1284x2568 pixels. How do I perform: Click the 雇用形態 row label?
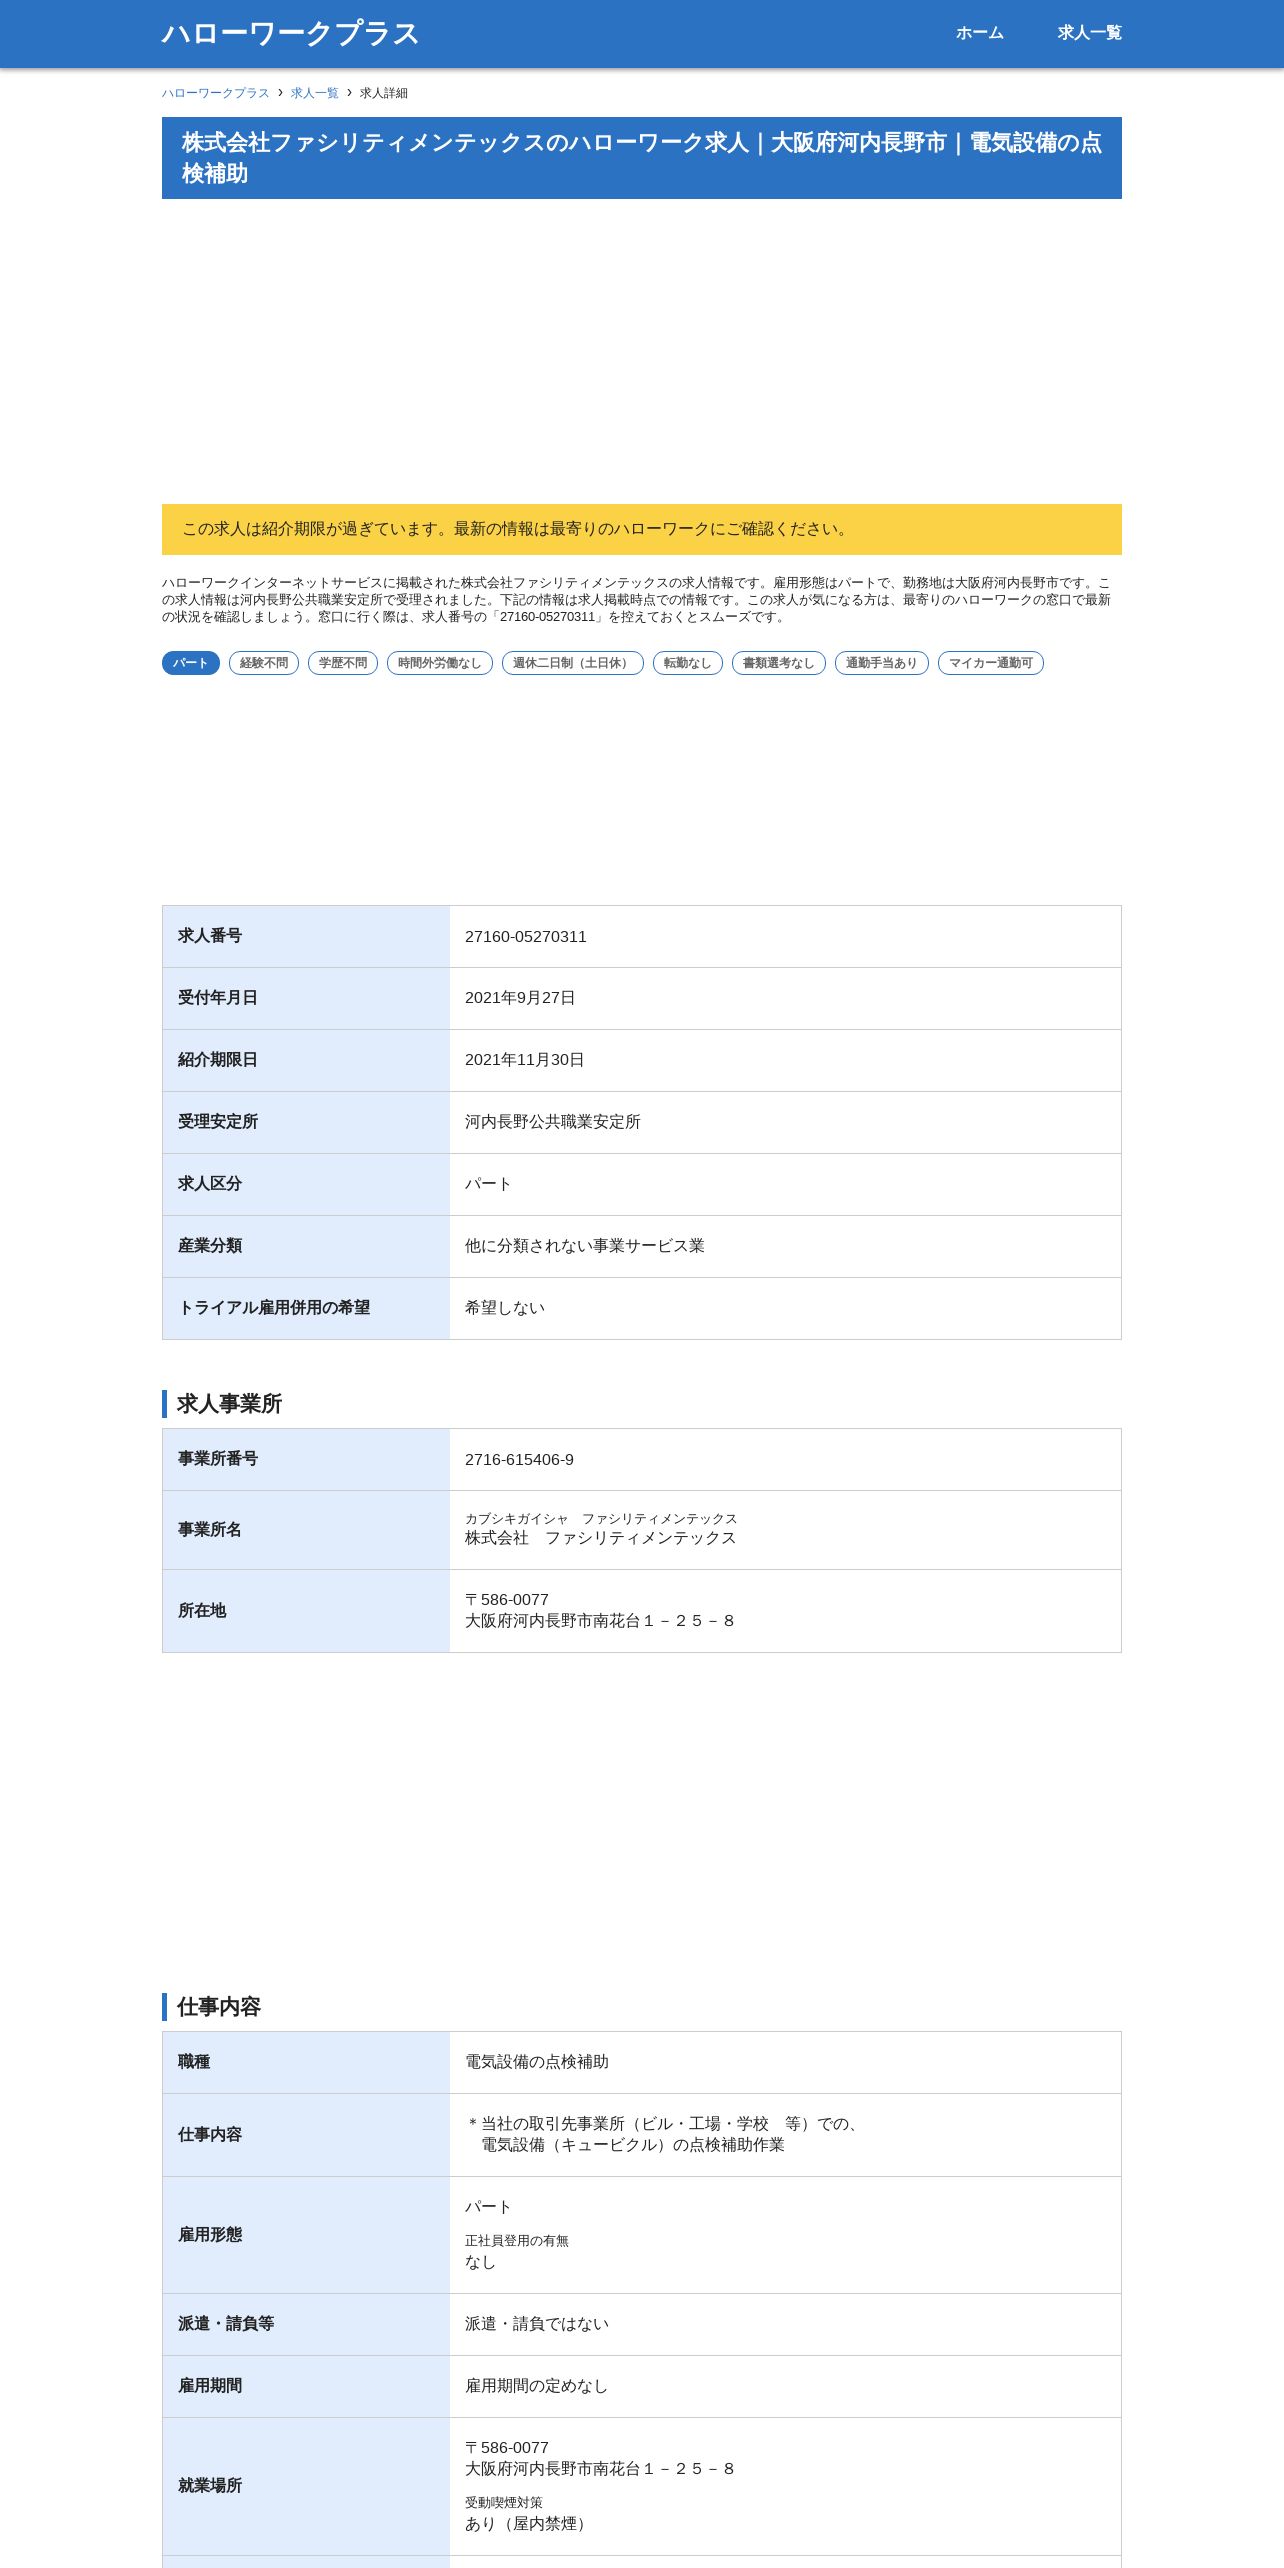[210, 2235]
